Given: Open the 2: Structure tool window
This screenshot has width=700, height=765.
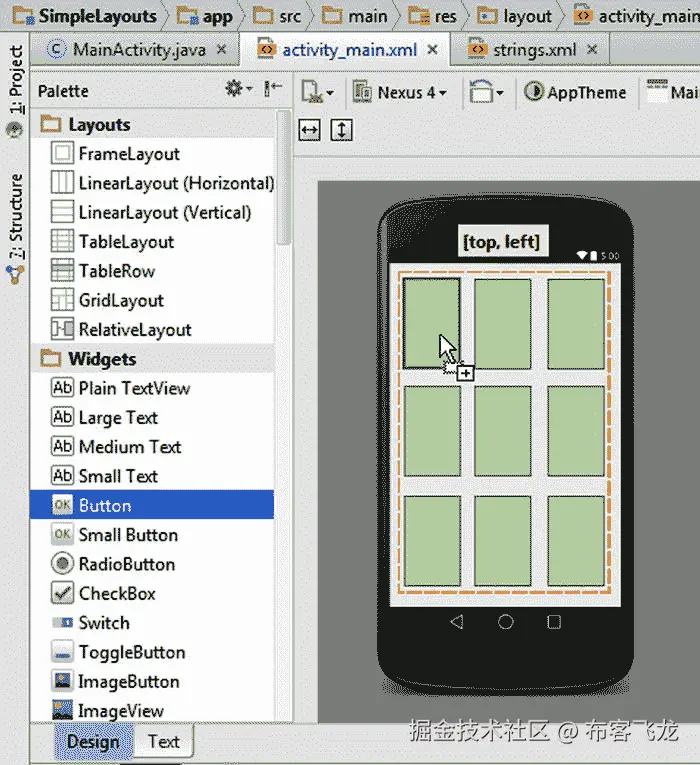Looking at the screenshot, I should click(16, 217).
